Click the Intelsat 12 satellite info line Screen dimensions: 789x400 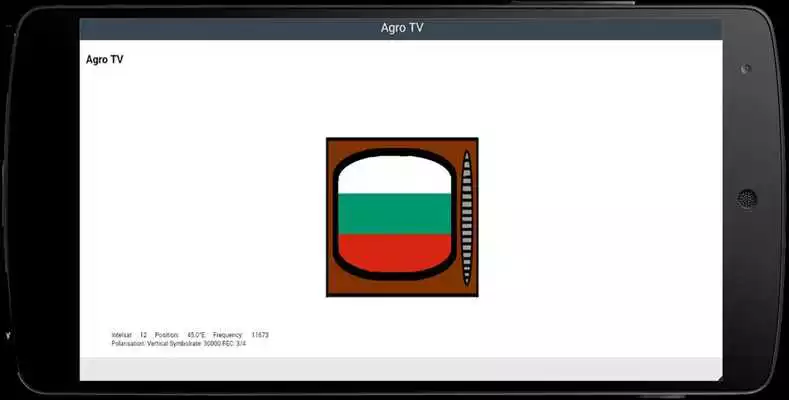coord(190,335)
